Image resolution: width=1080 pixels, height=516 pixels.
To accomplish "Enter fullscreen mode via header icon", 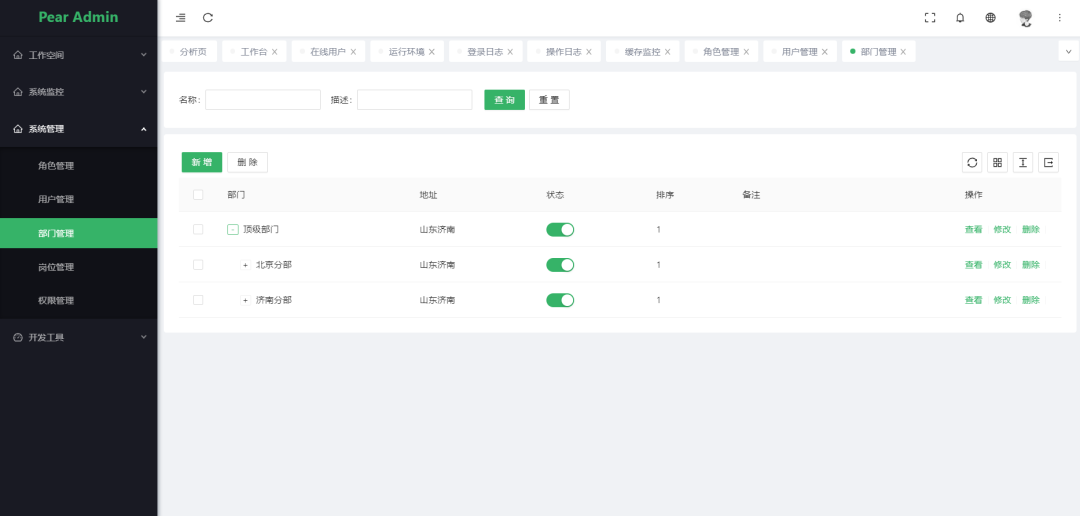I will (930, 18).
